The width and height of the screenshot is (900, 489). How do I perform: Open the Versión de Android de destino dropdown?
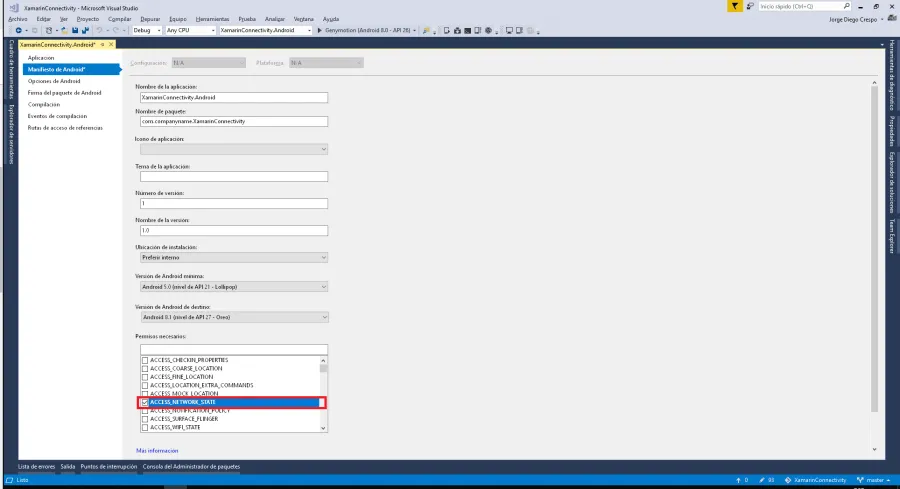coord(234,317)
